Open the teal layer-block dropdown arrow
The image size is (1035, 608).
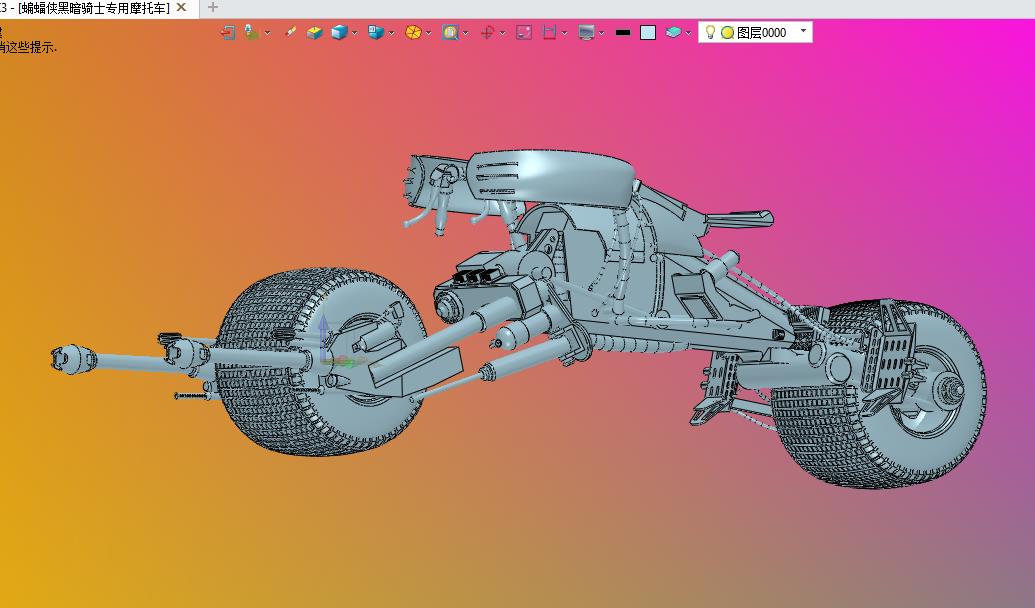688,32
